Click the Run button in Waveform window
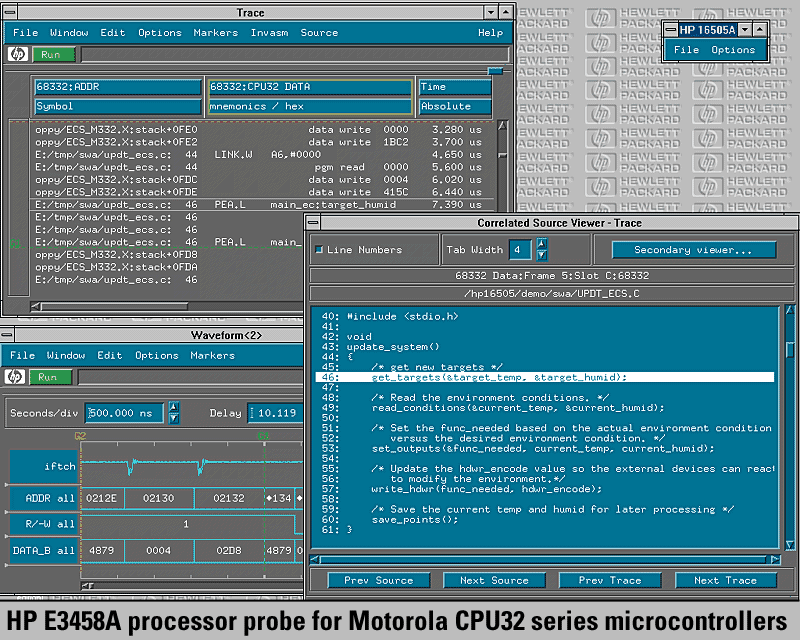Screen dimensions: 800x640 coord(51,377)
